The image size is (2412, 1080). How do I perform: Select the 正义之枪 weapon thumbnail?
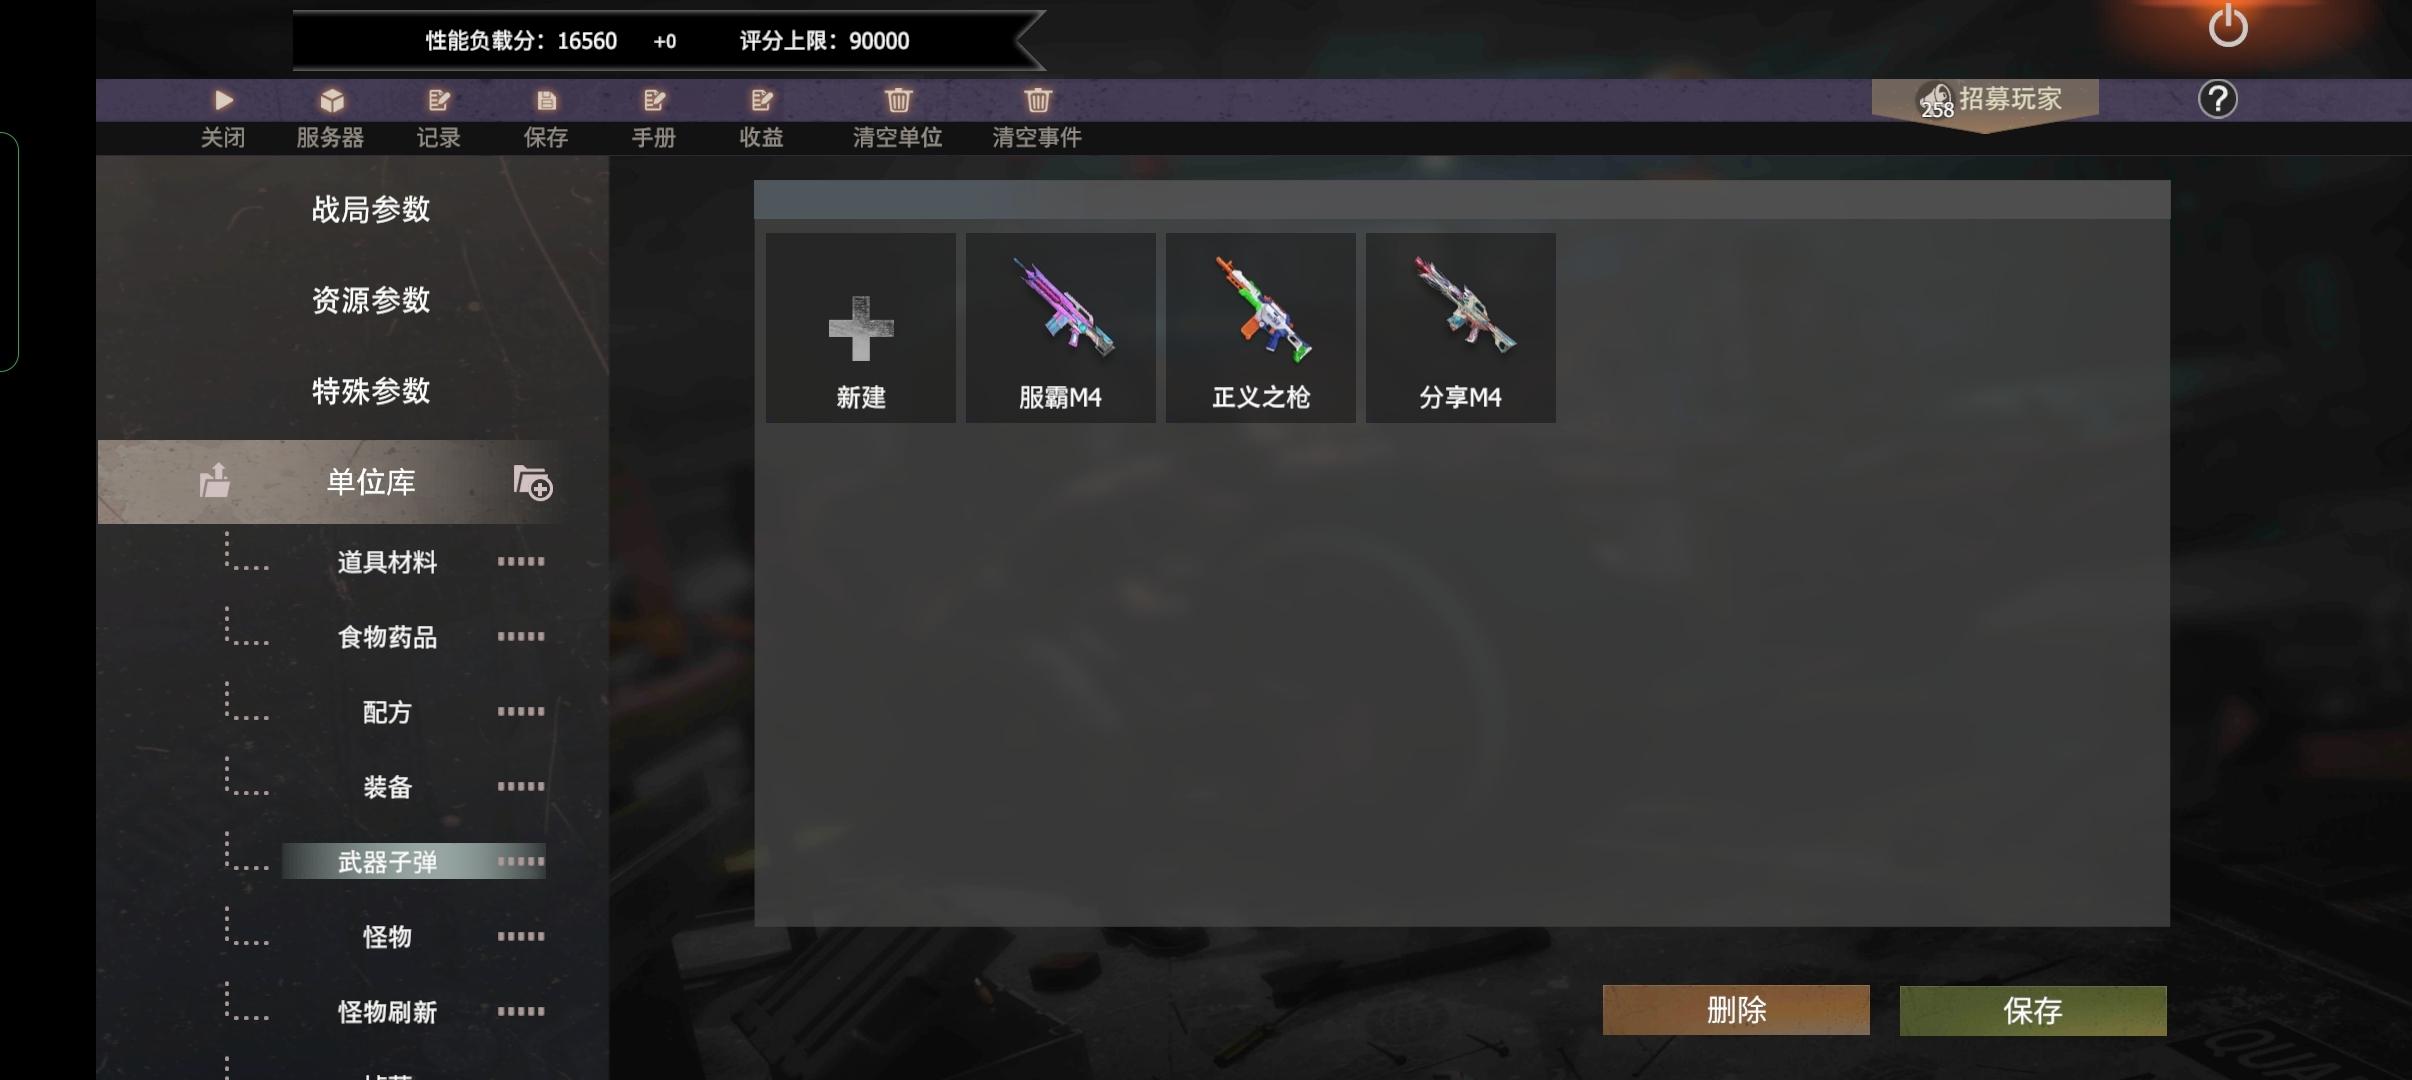click(x=1261, y=328)
